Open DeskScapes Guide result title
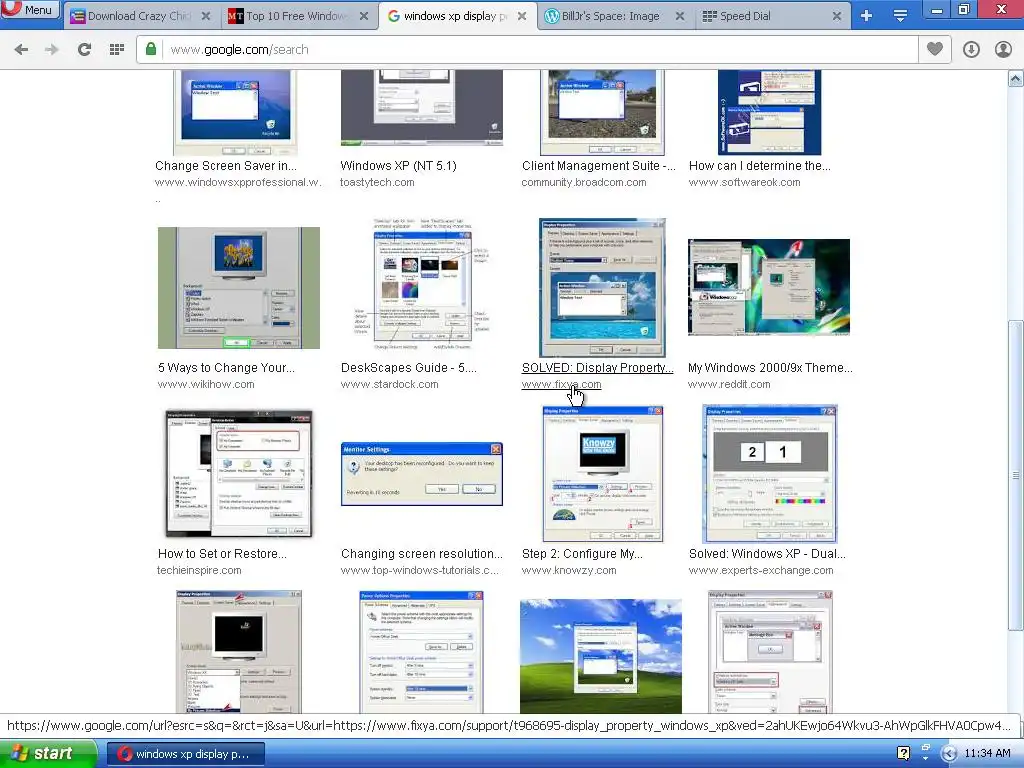1024x768 pixels. [409, 368]
